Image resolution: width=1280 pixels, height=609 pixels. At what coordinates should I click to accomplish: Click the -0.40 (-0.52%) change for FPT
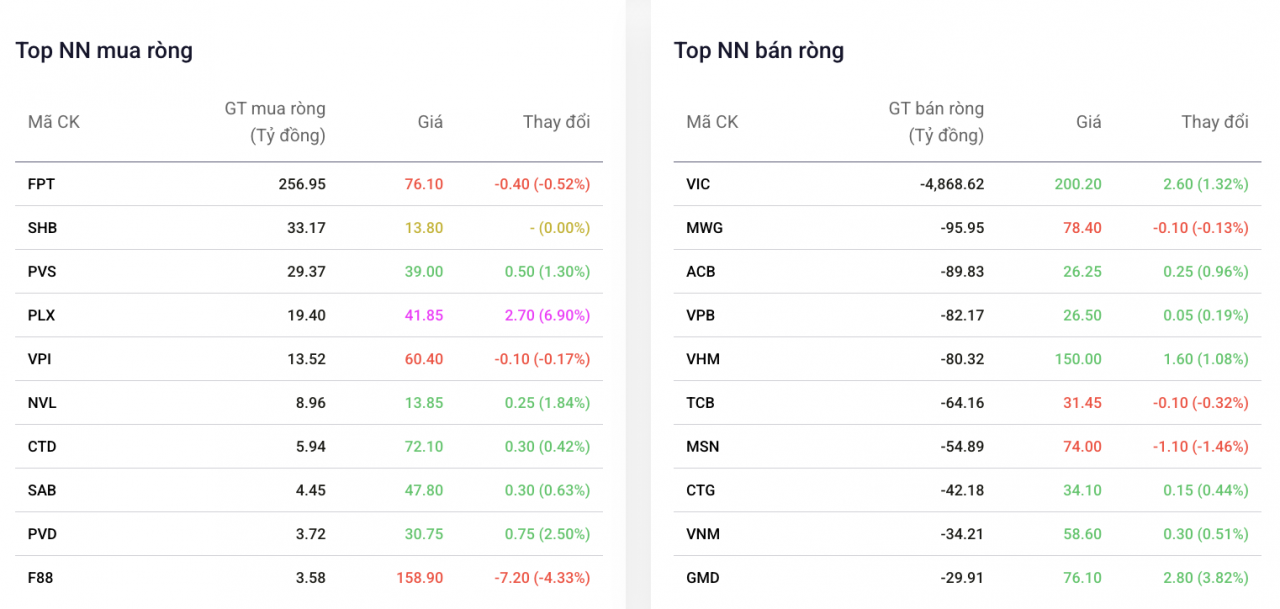coord(542,184)
